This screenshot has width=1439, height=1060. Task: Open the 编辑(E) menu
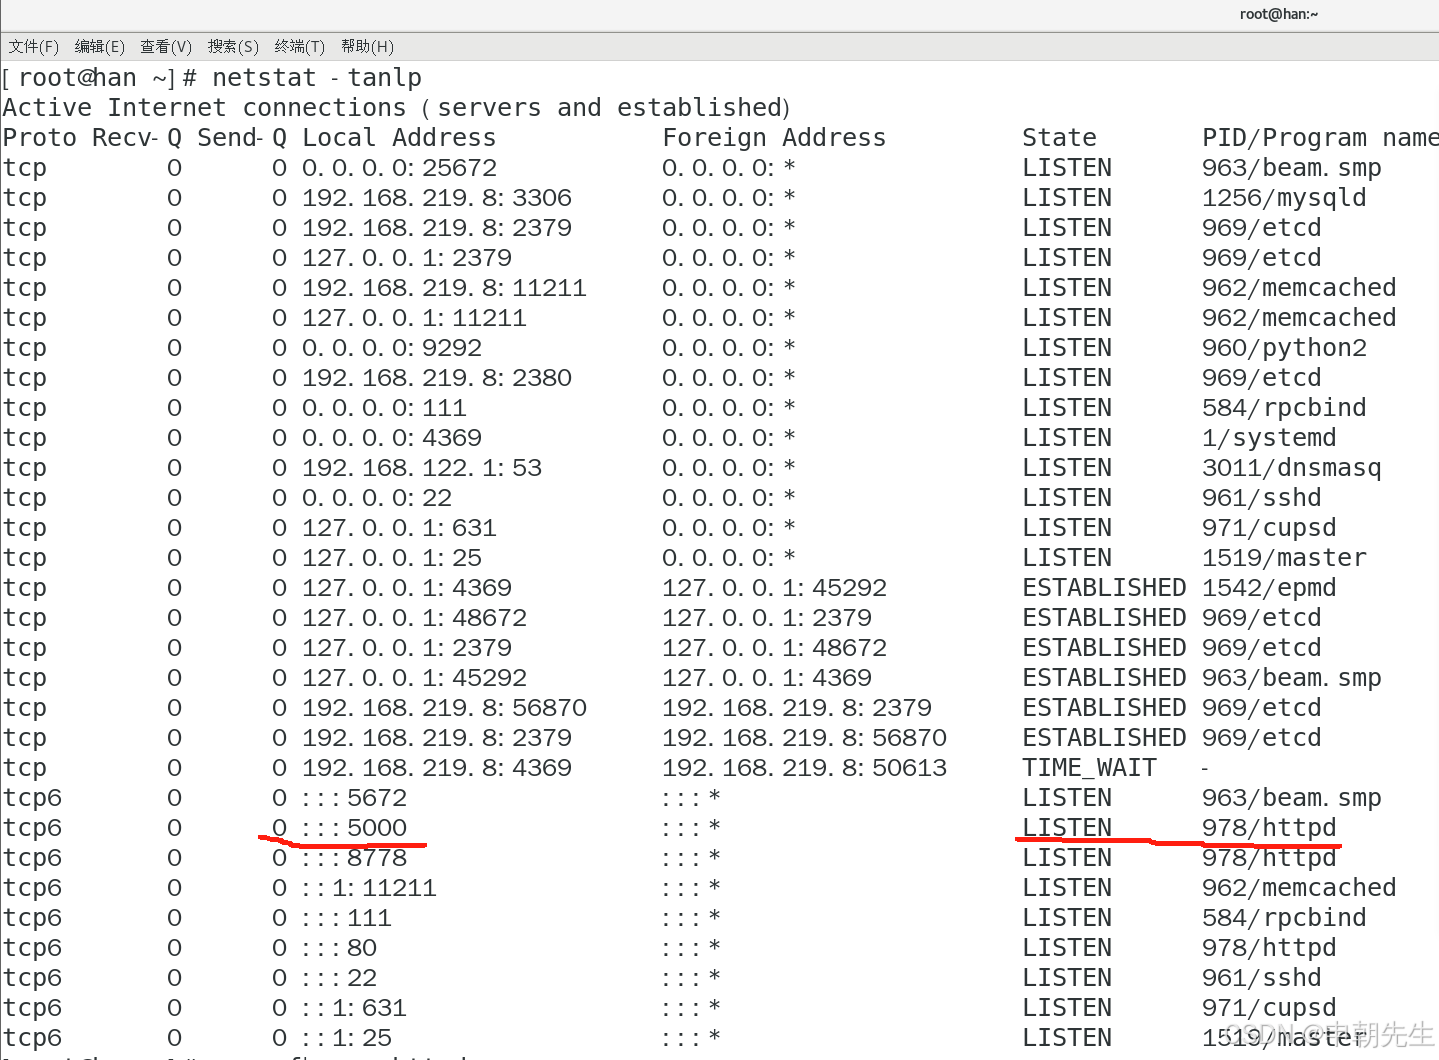click(x=99, y=46)
